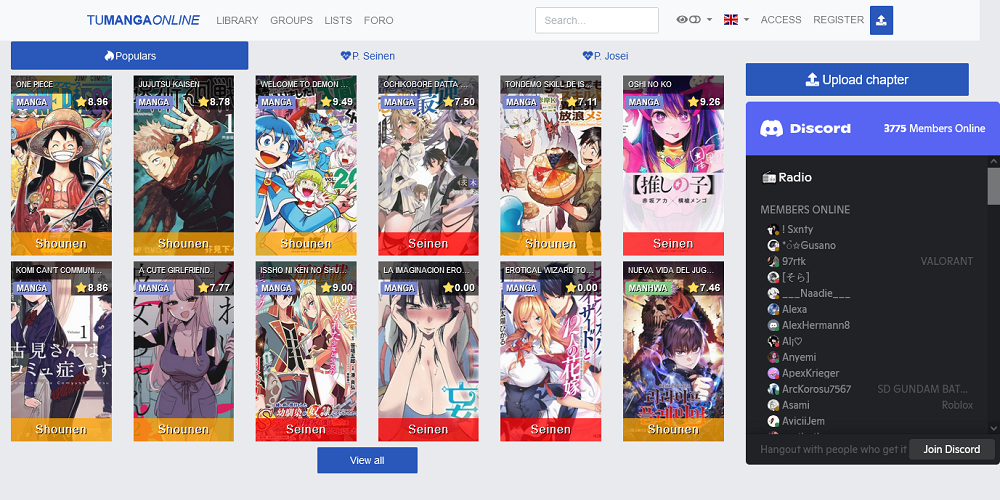
Task: Click the View all button
Action: (367, 460)
